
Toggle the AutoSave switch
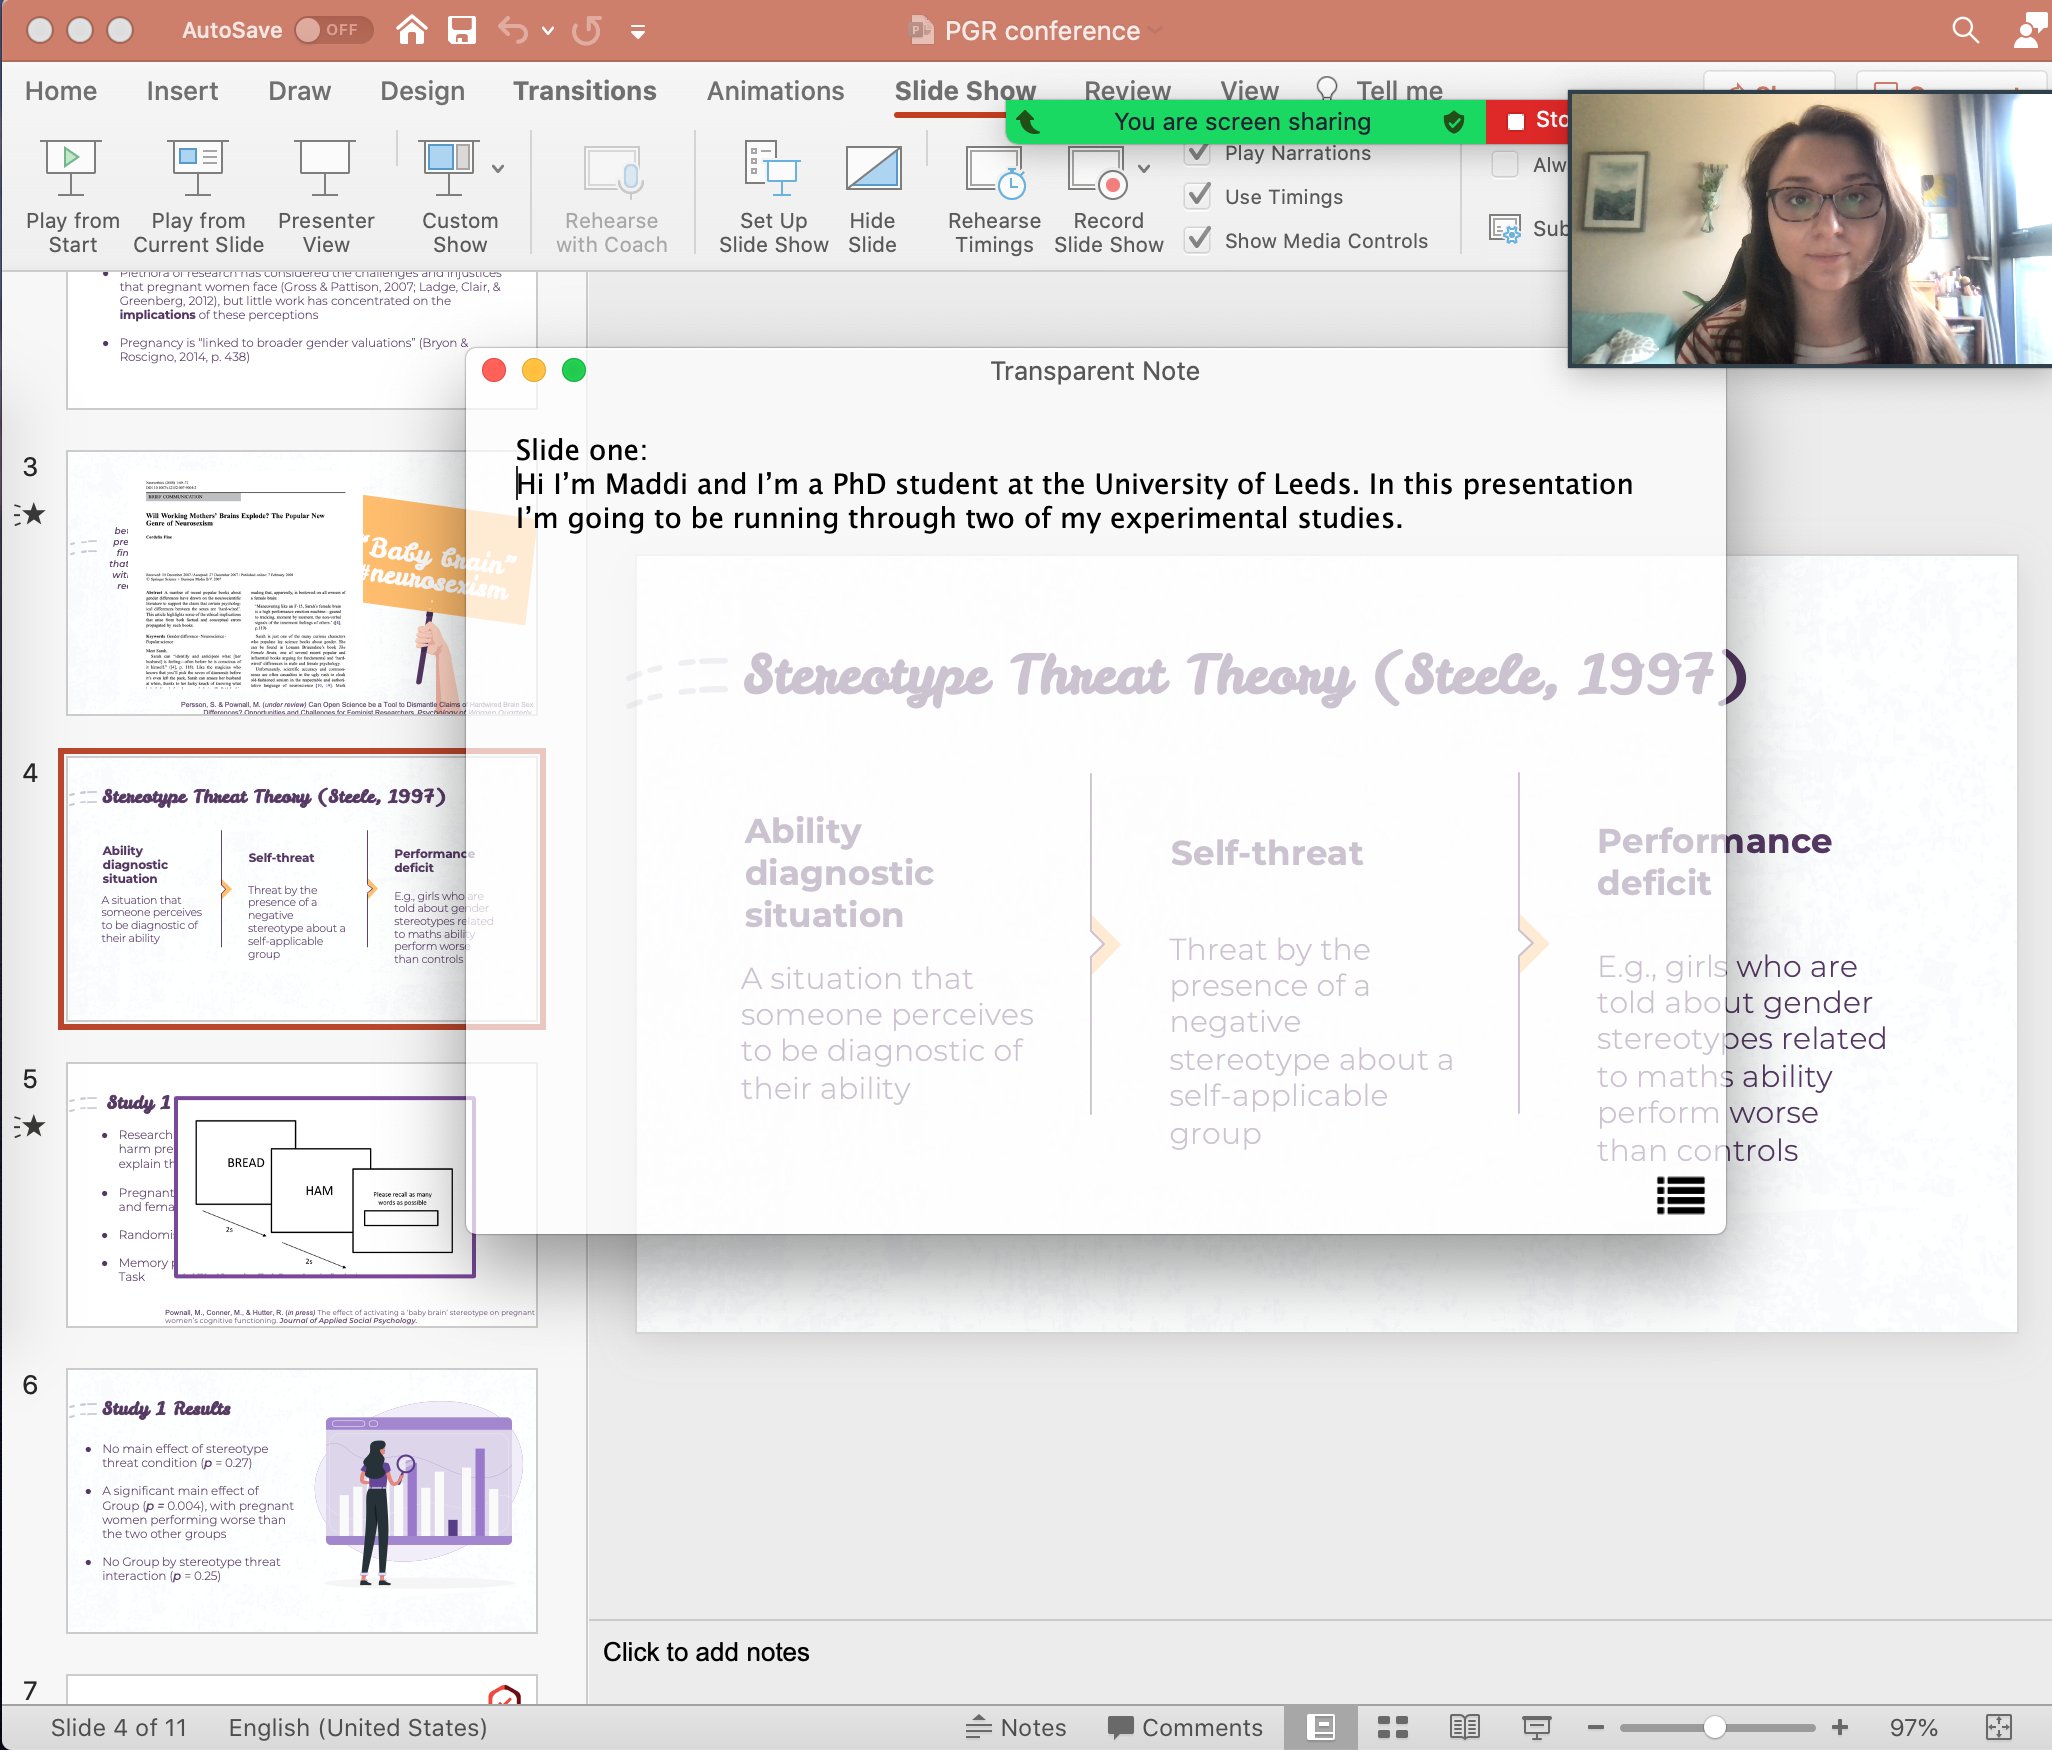(333, 30)
